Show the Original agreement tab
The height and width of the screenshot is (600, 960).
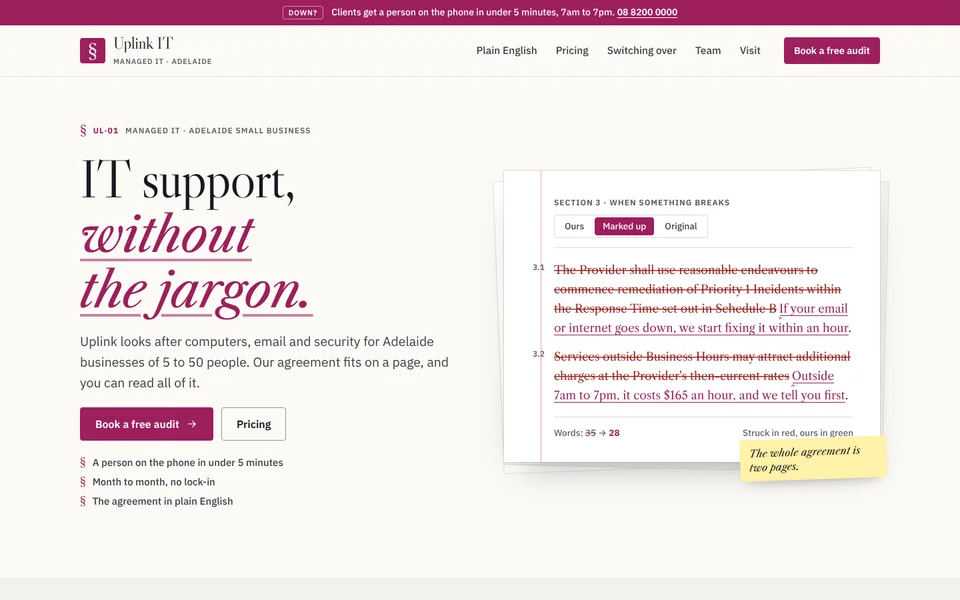coord(681,227)
